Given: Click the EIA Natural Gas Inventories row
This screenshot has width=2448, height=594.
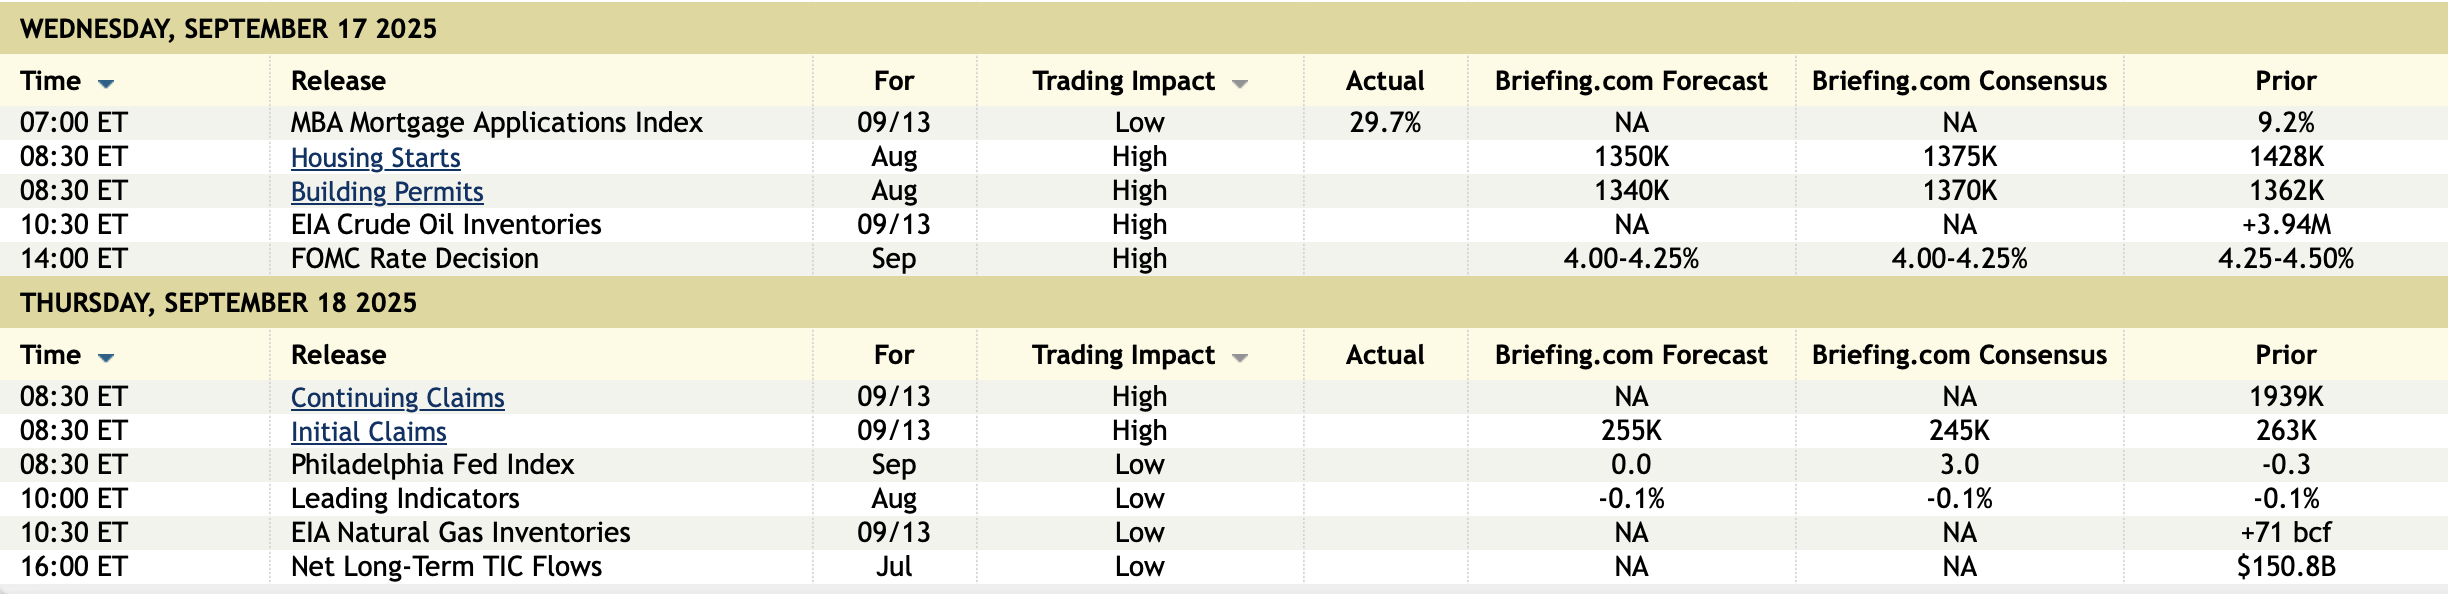Looking at the screenshot, I should (x=460, y=532).
